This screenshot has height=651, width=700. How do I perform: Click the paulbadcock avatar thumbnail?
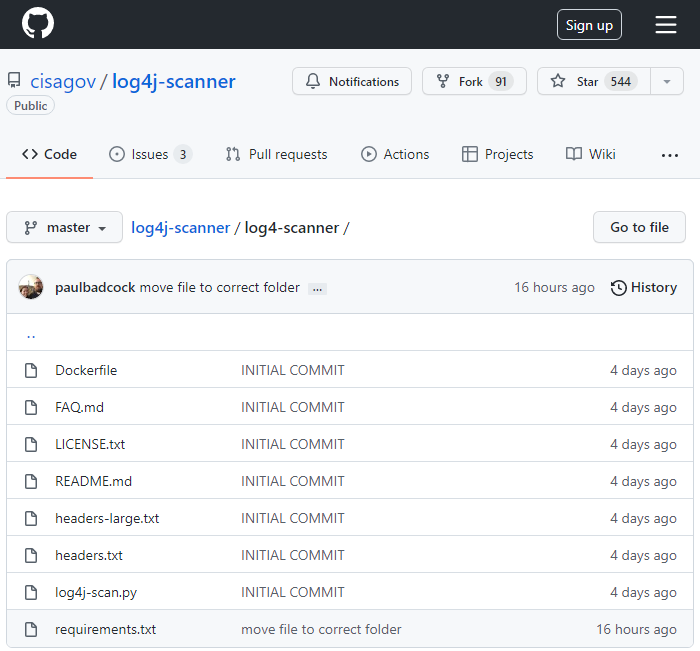click(x=31, y=287)
